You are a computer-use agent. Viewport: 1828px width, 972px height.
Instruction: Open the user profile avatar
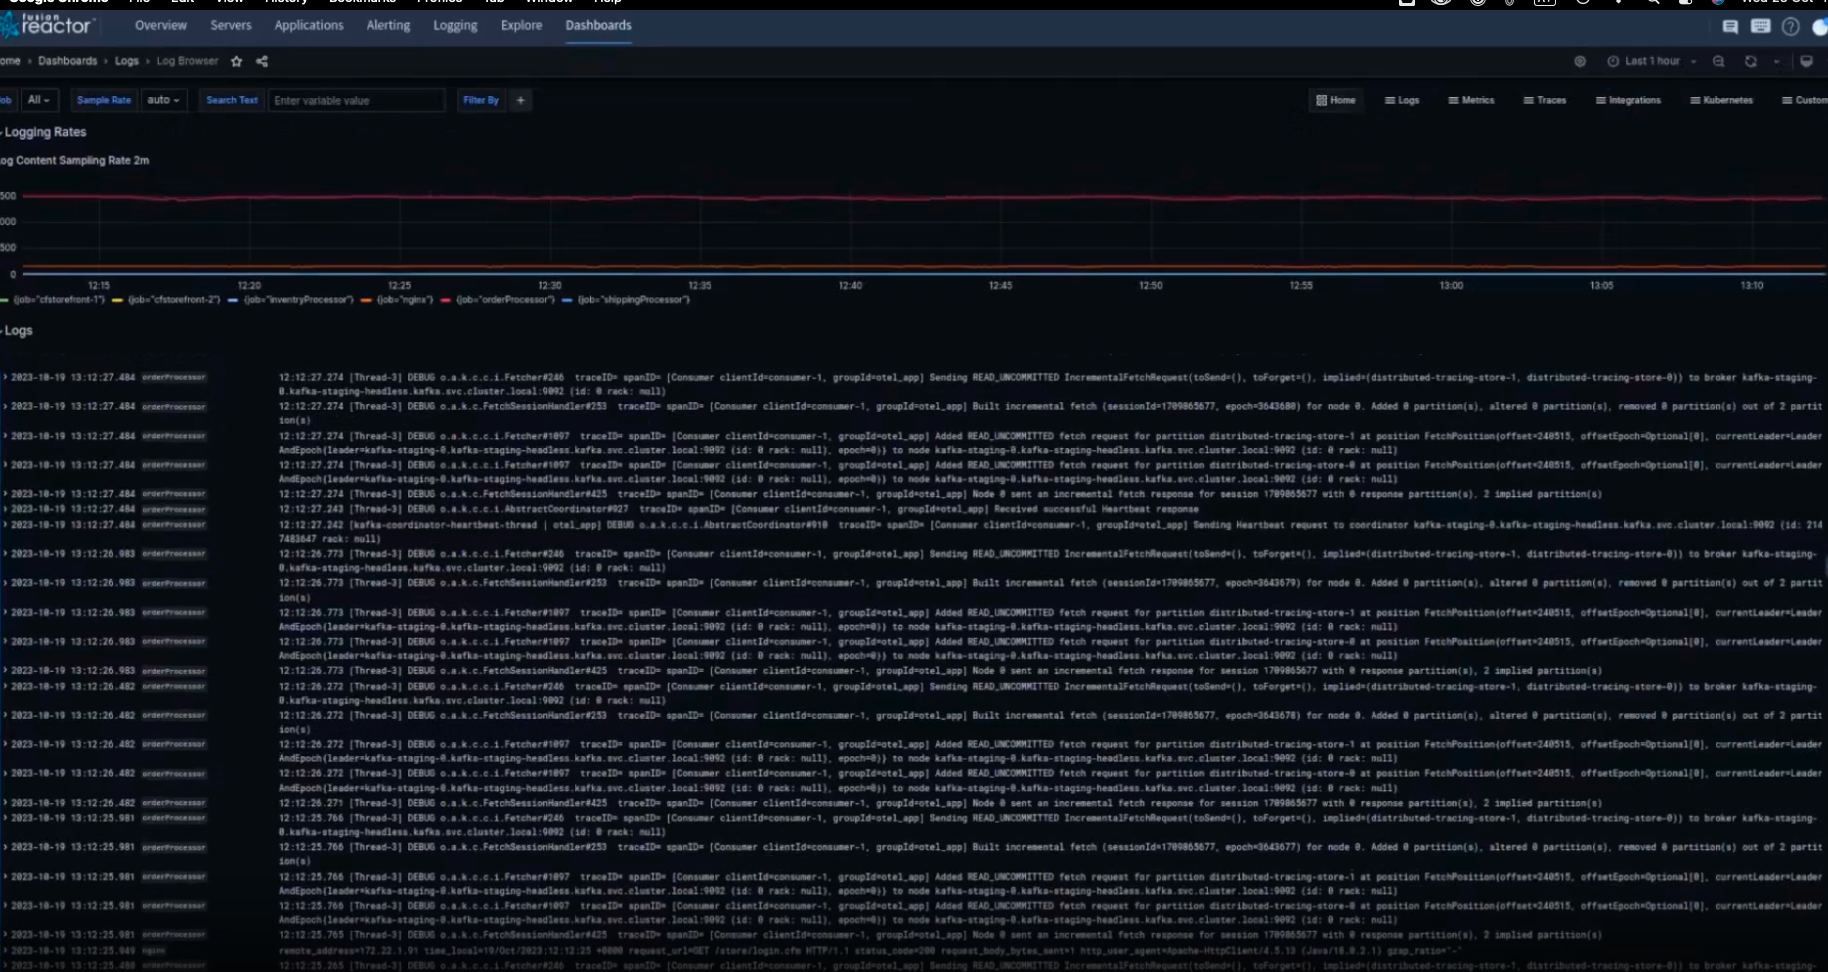tap(1820, 27)
